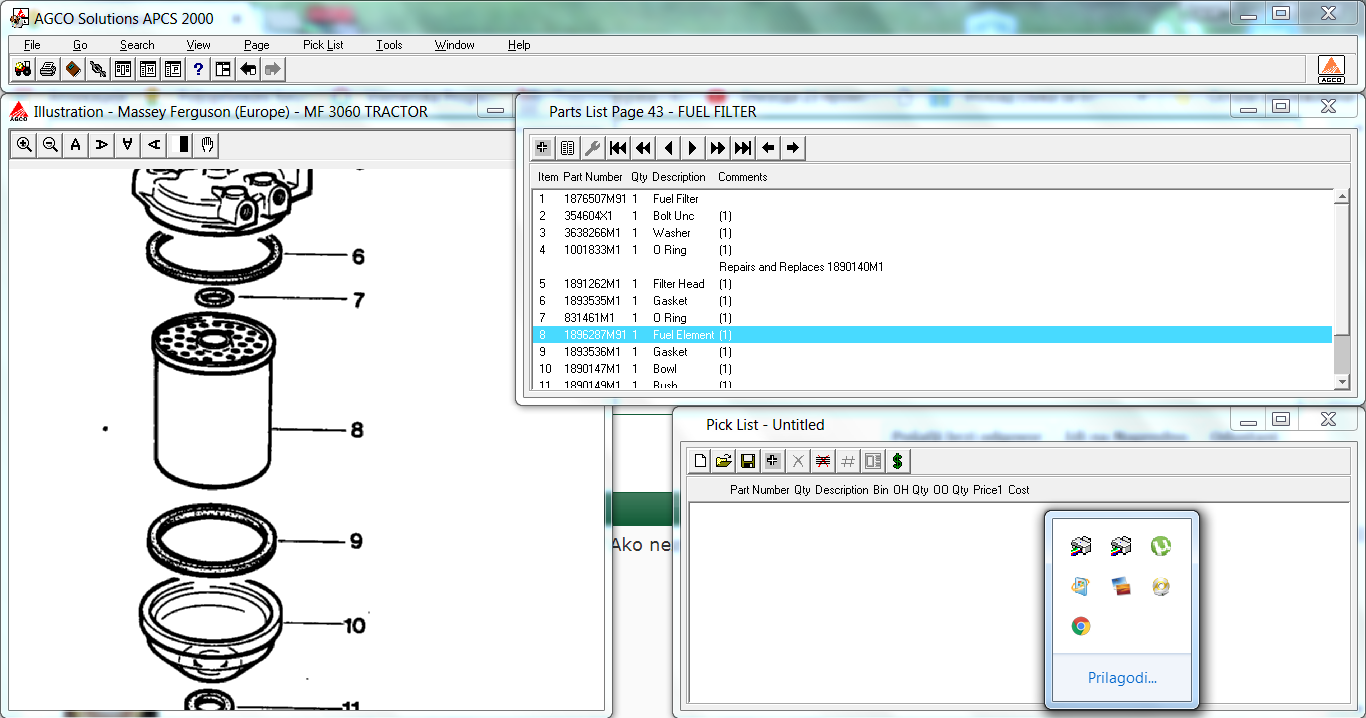Click the window layout icon with P
The width and height of the screenshot is (1366, 718).
(x=173, y=69)
